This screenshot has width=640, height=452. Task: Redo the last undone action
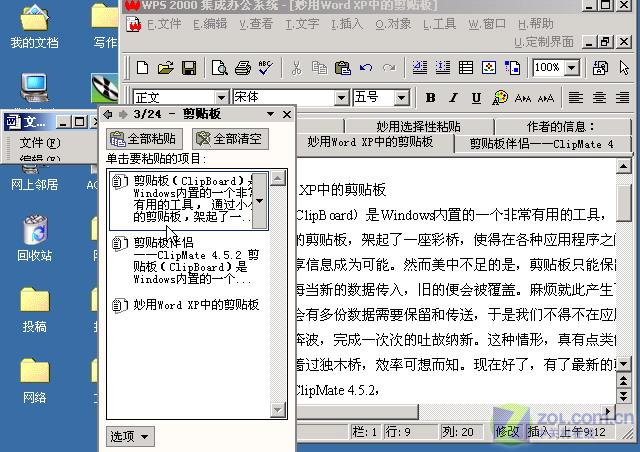[x=389, y=67]
